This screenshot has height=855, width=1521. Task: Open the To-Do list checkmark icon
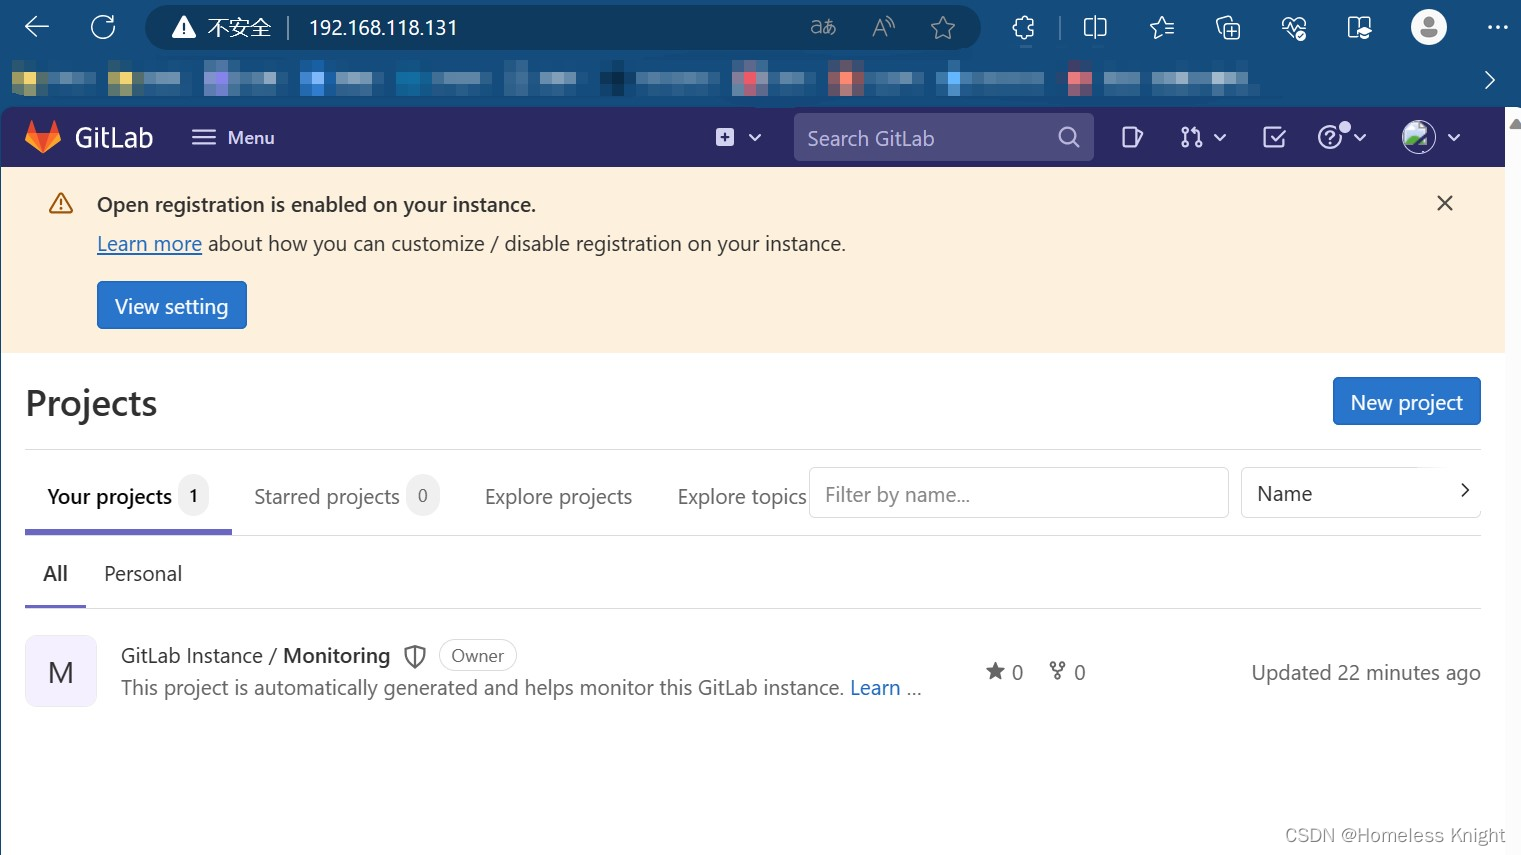(x=1274, y=137)
